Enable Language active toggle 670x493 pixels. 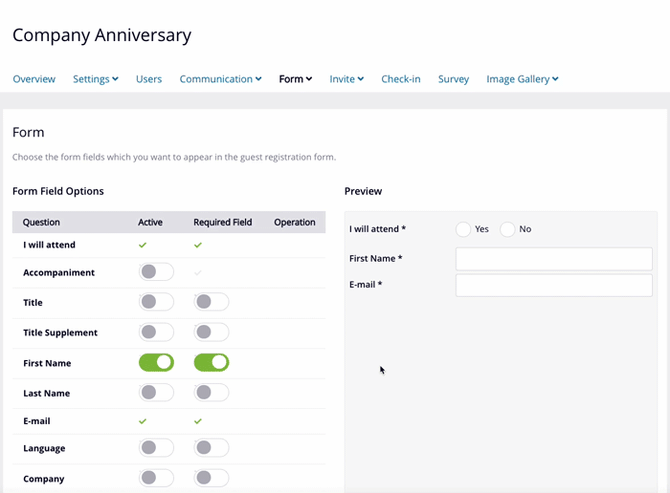[x=156, y=448]
